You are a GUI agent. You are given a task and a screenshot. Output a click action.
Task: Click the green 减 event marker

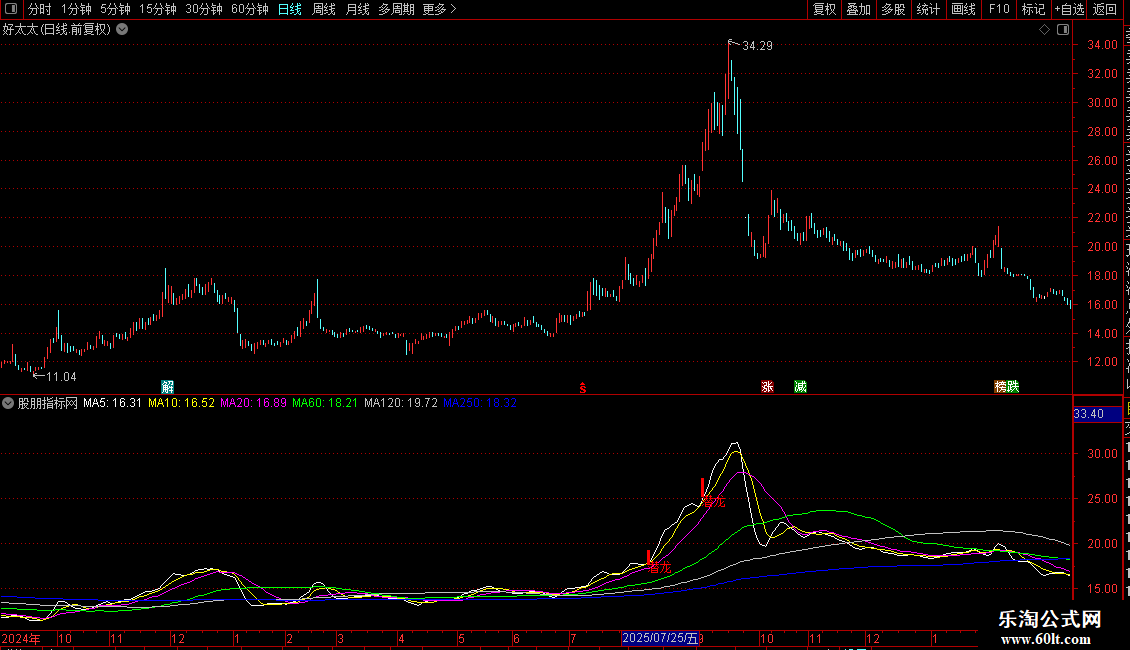(800, 387)
